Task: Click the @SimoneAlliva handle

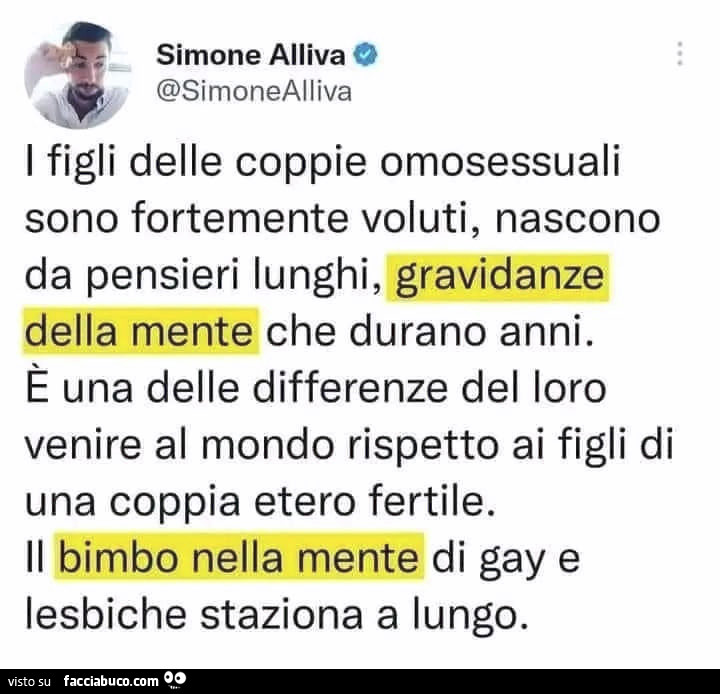Action: click(254, 91)
